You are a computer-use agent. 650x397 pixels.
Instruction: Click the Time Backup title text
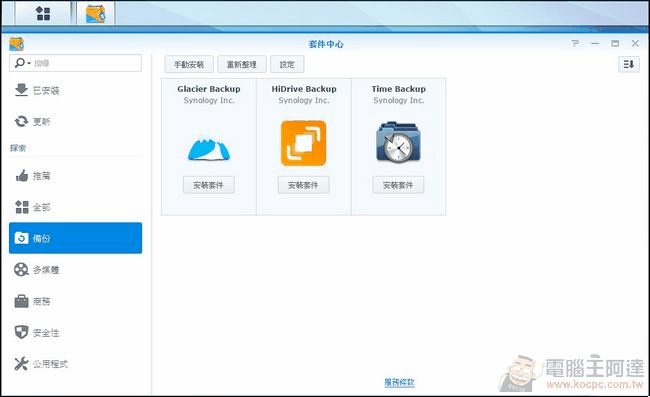[x=399, y=89]
